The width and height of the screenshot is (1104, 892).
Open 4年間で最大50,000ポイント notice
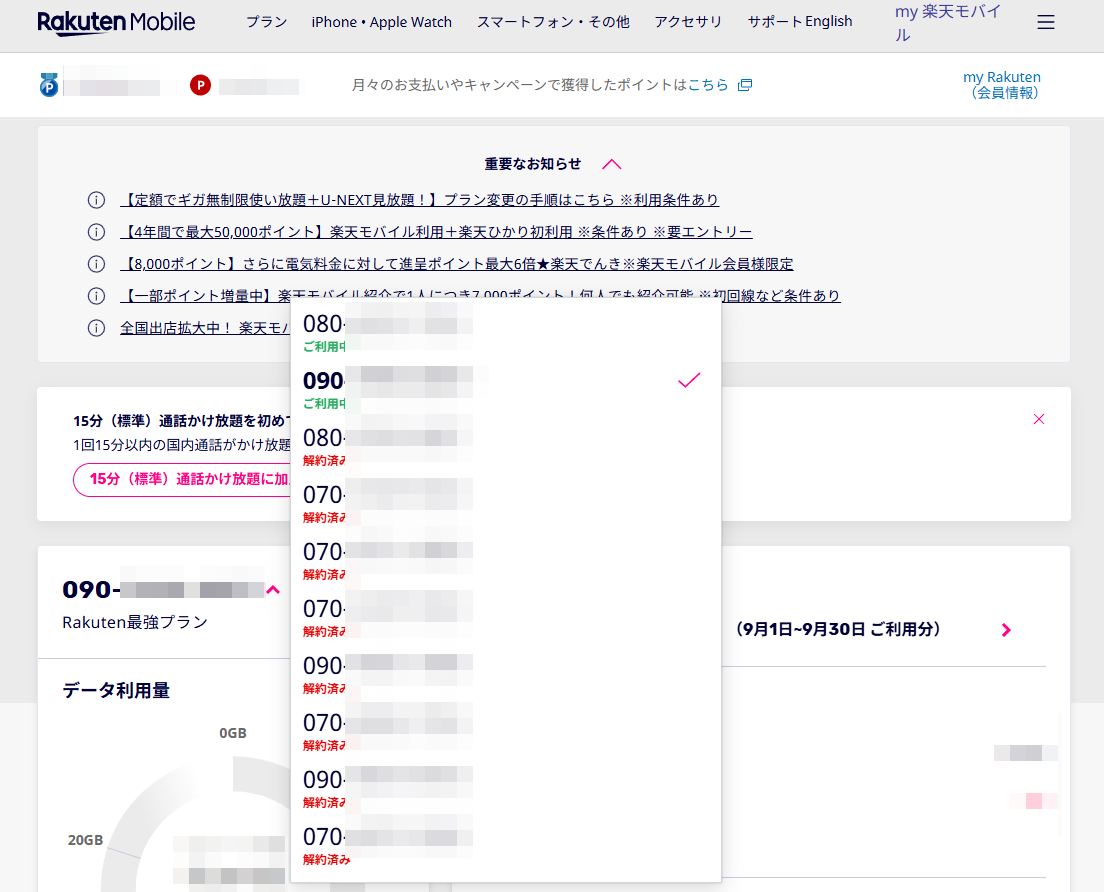tap(437, 232)
